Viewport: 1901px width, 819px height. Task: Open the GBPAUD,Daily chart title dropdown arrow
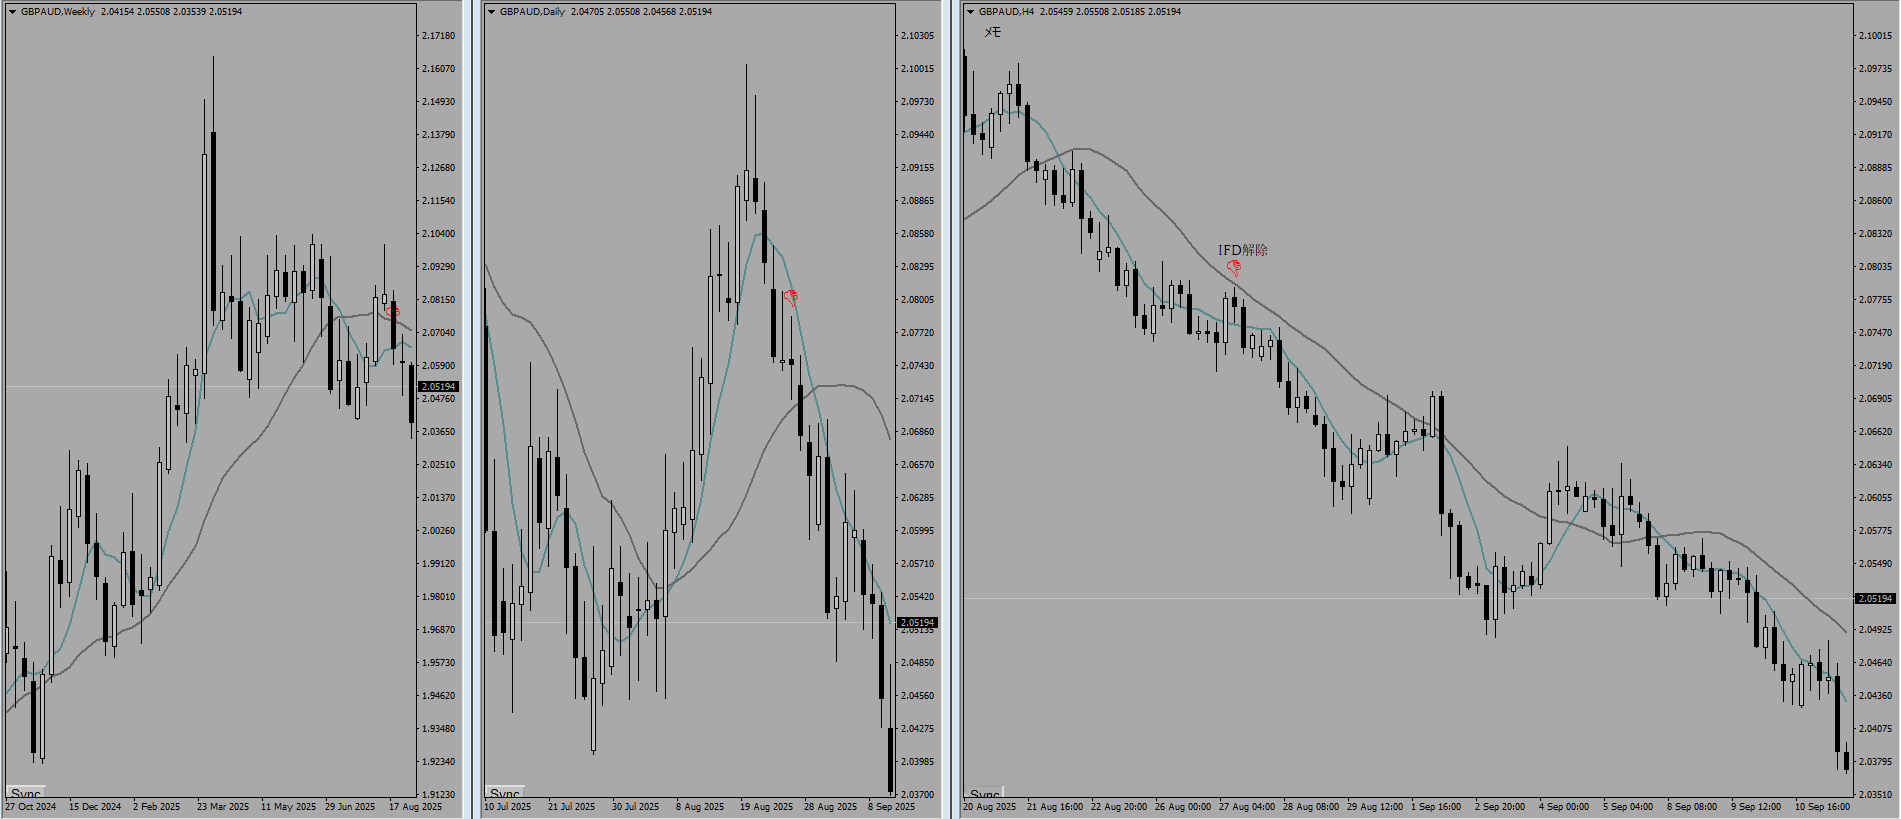(491, 12)
